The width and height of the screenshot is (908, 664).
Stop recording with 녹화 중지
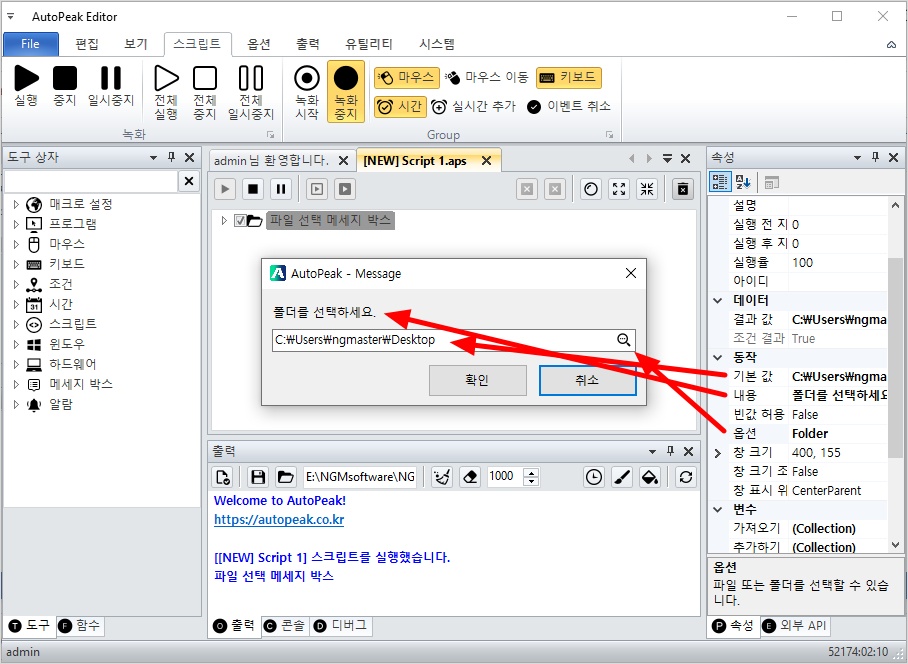coord(346,91)
